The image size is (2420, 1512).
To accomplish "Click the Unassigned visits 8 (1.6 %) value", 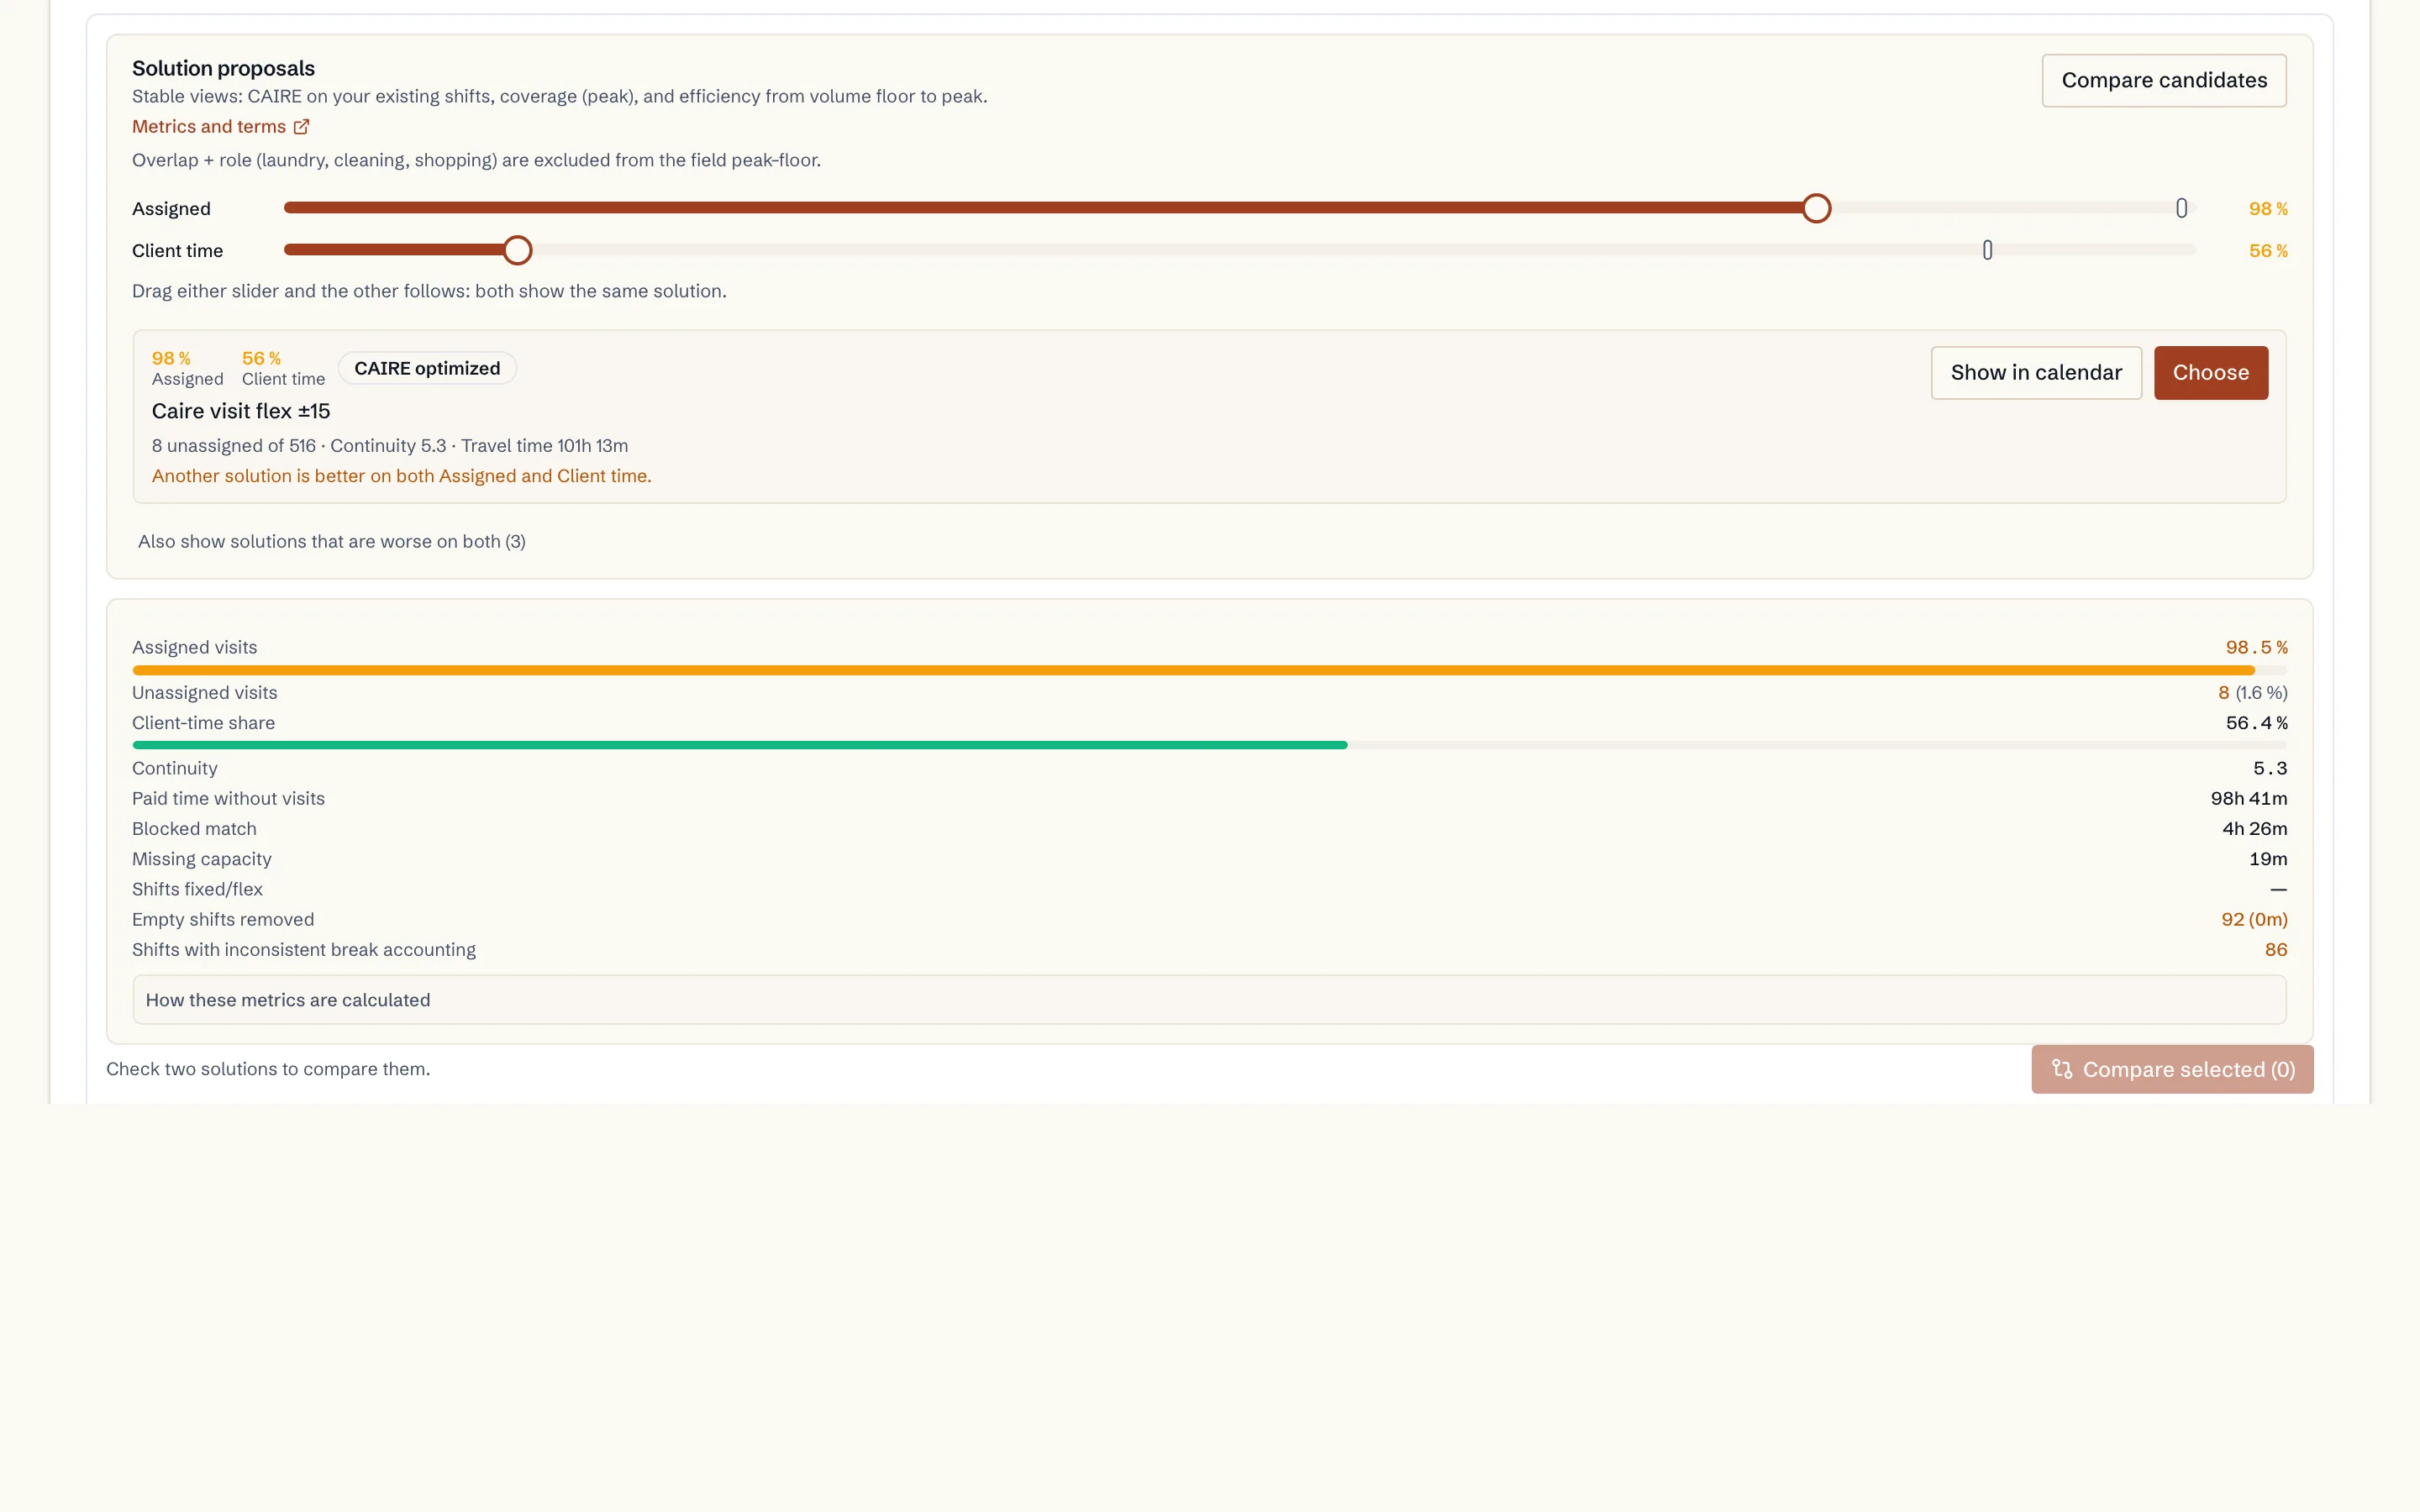I will coord(2252,693).
